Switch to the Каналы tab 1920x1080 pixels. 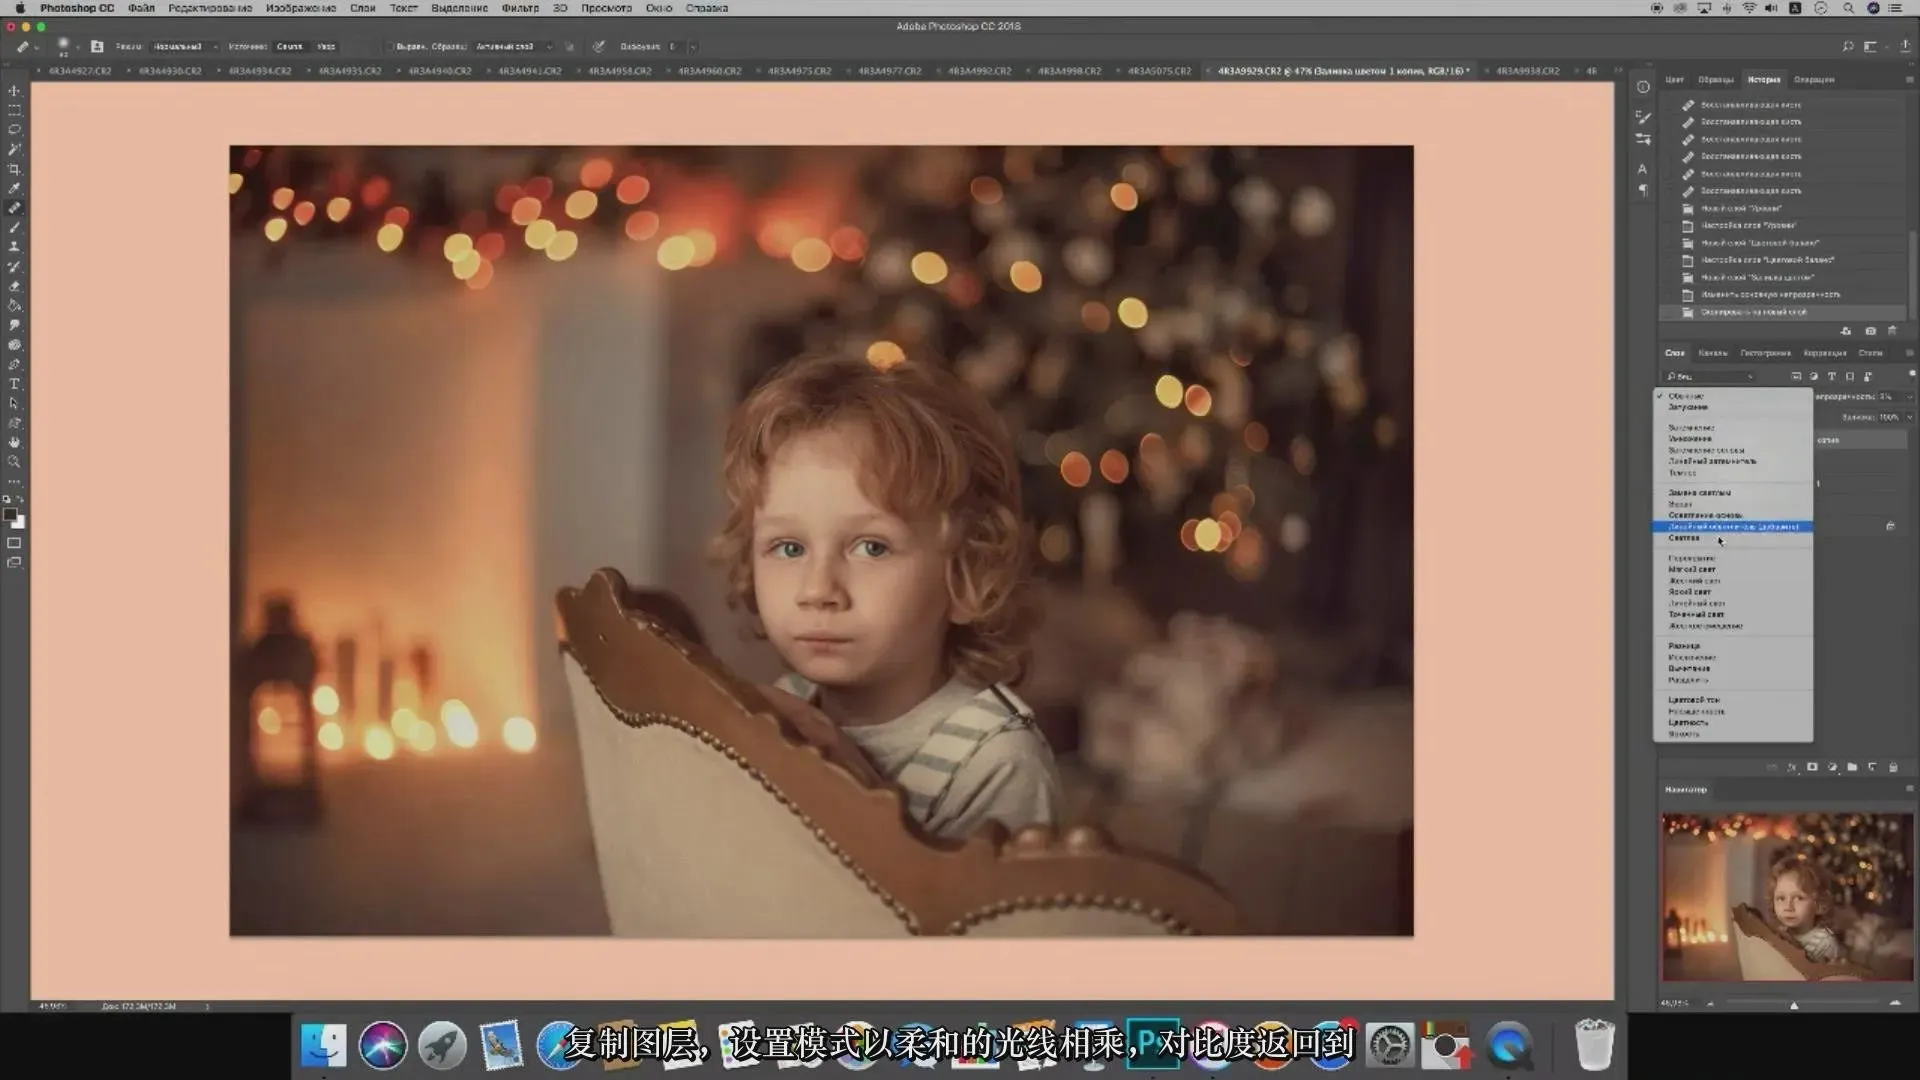(x=1712, y=353)
